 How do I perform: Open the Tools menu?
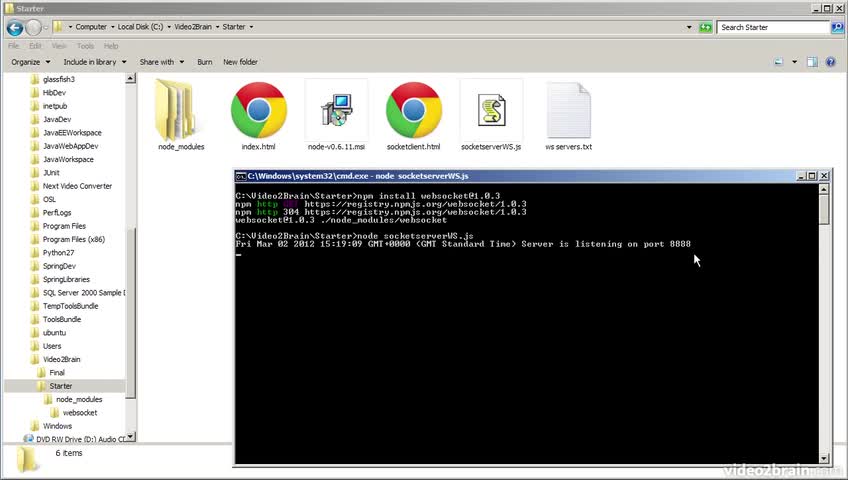[85, 46]
